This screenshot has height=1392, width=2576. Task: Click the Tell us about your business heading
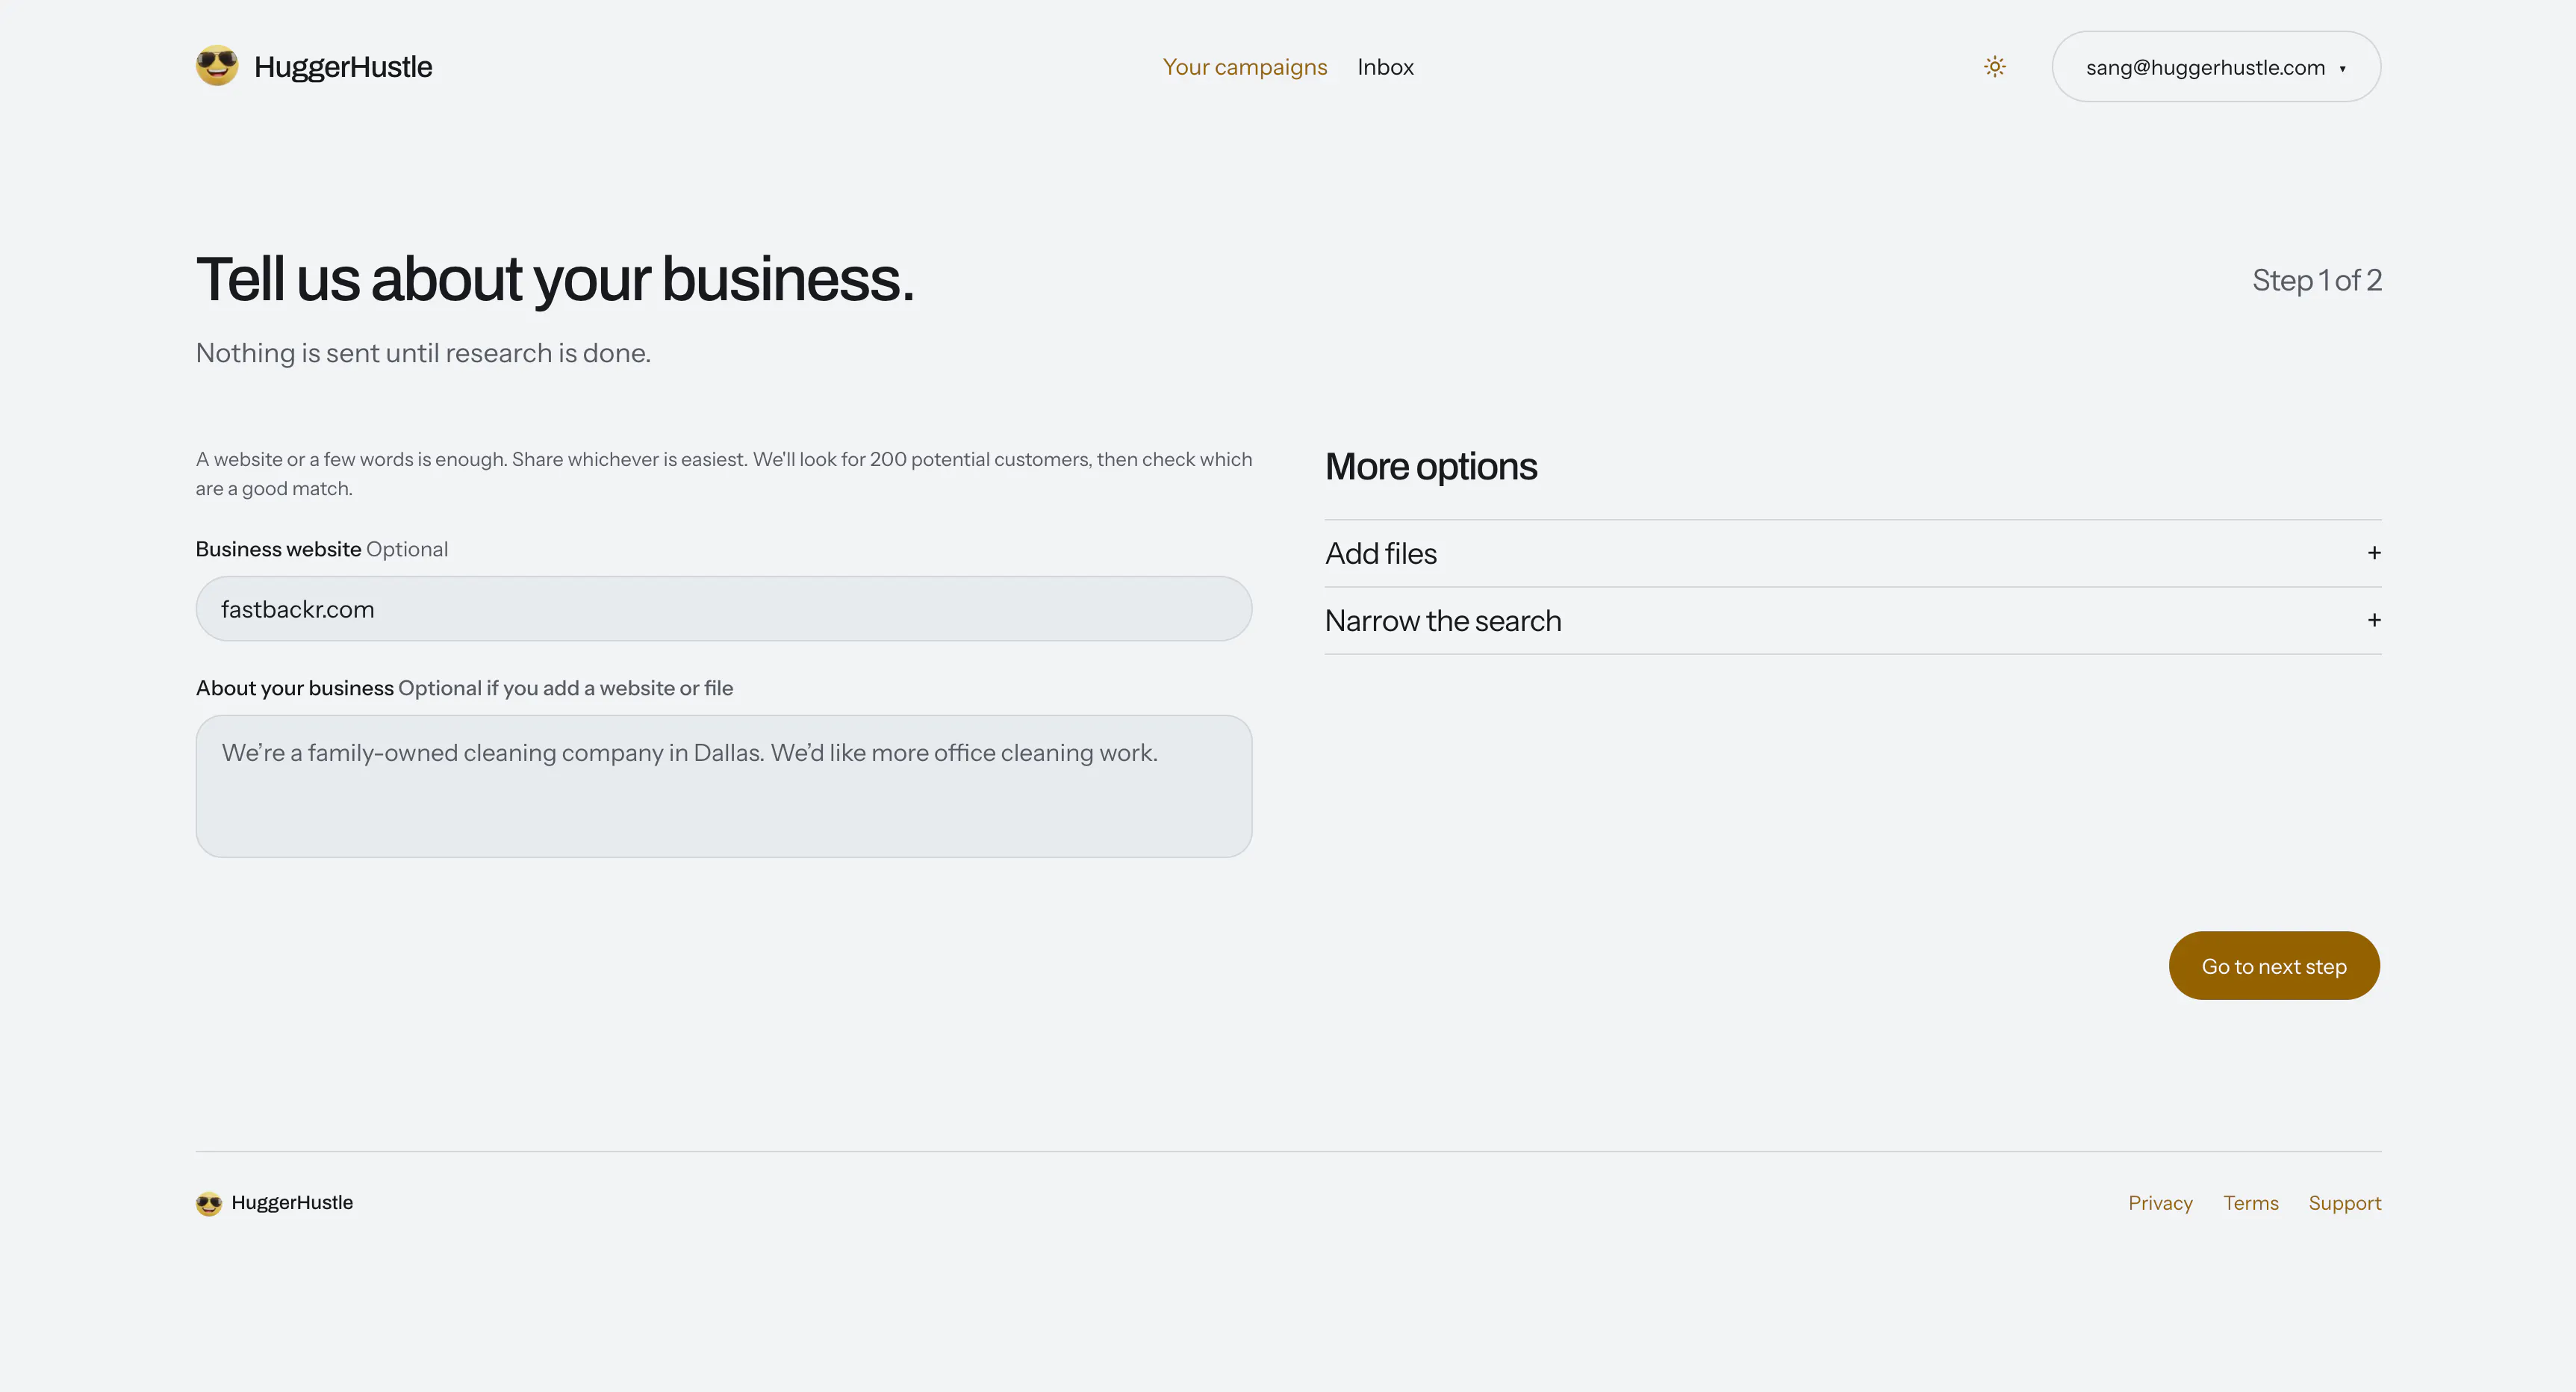coord(555,279)
